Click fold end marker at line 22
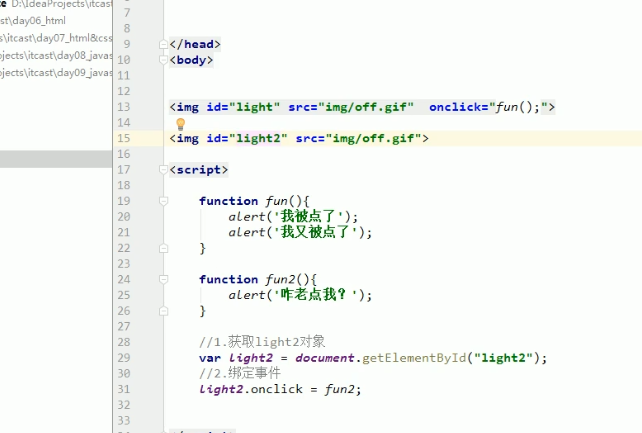The image size is (642, 433). pyautogui.click(x=163, y=248)
